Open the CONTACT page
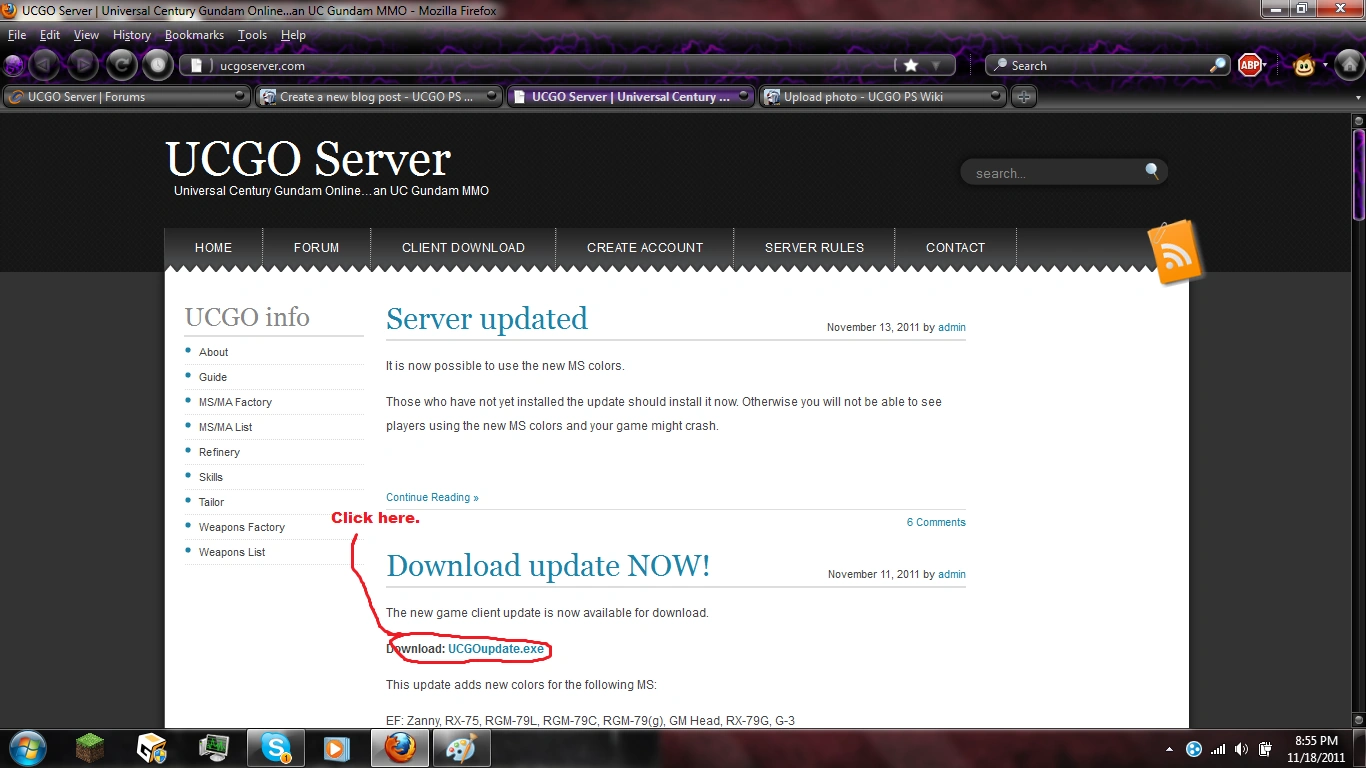 click(x=955, y=248)
